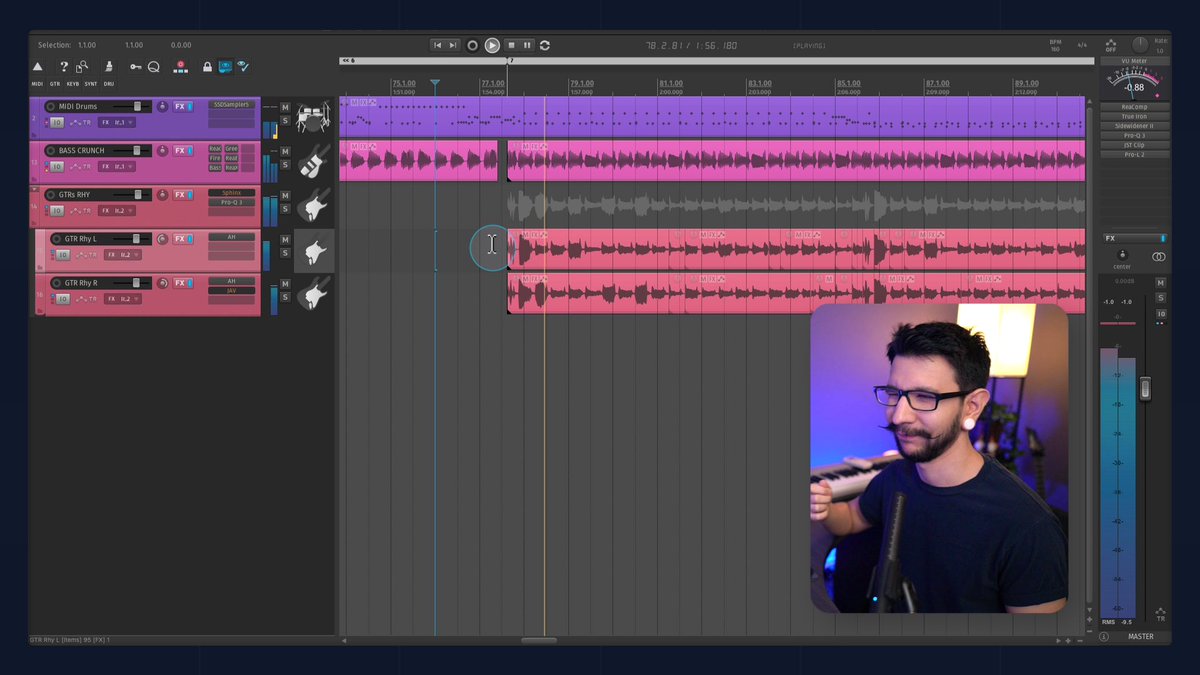Open the ReaComp master effect

coord(1134,107)
